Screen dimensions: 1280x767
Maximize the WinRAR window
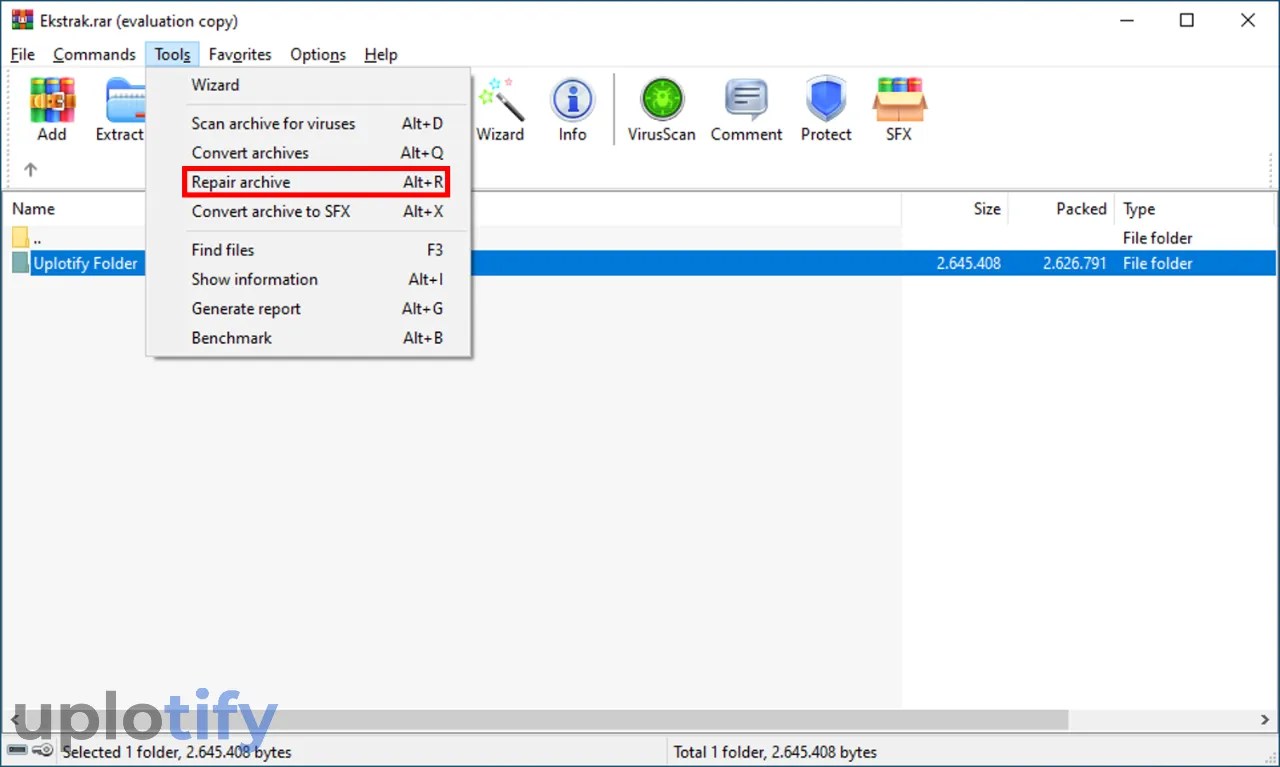tap(1186, 20)
